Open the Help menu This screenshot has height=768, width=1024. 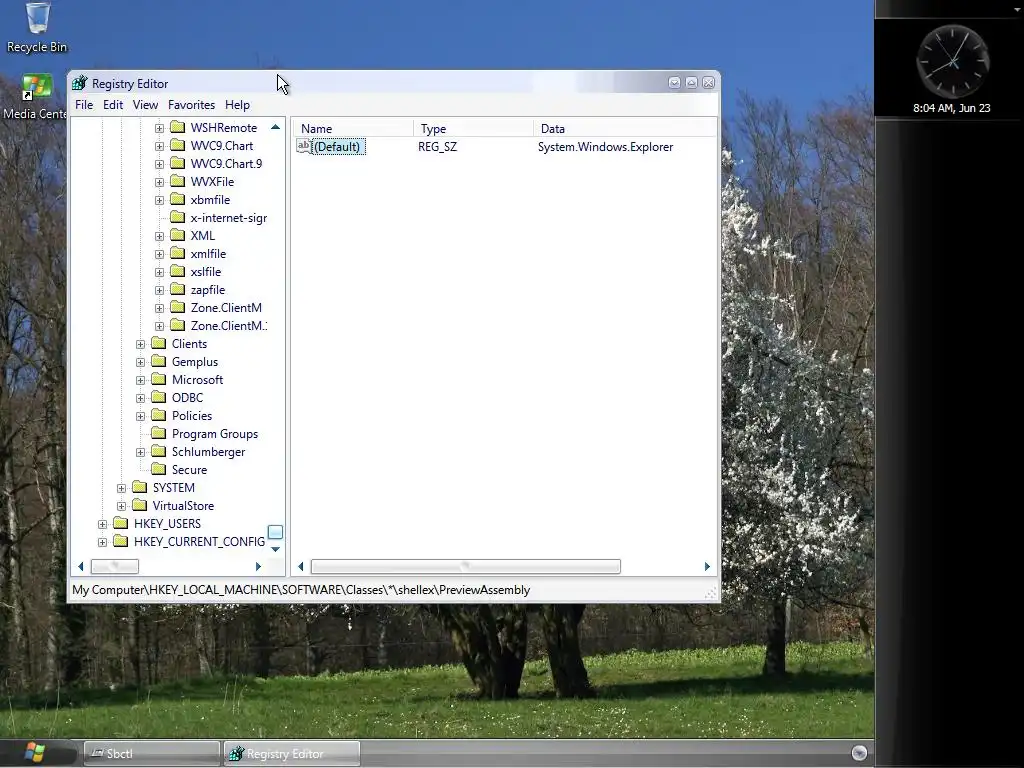[x=237, y=104]
